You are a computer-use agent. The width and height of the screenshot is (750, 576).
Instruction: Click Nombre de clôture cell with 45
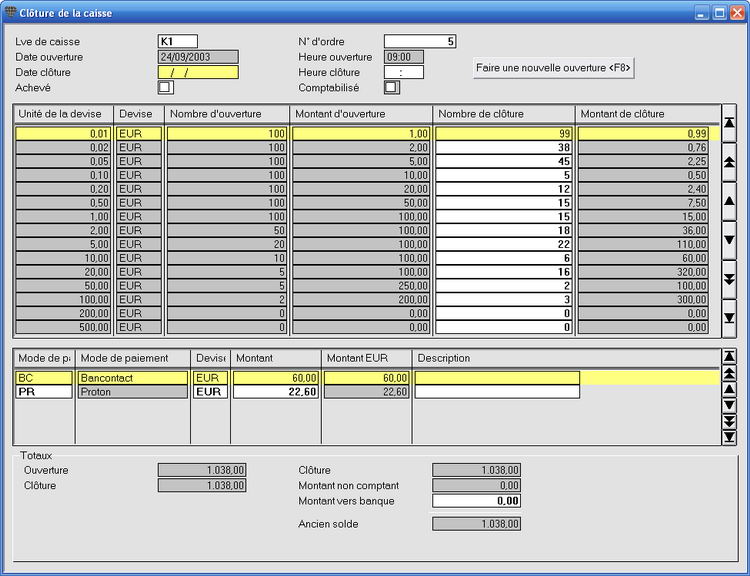504,161
